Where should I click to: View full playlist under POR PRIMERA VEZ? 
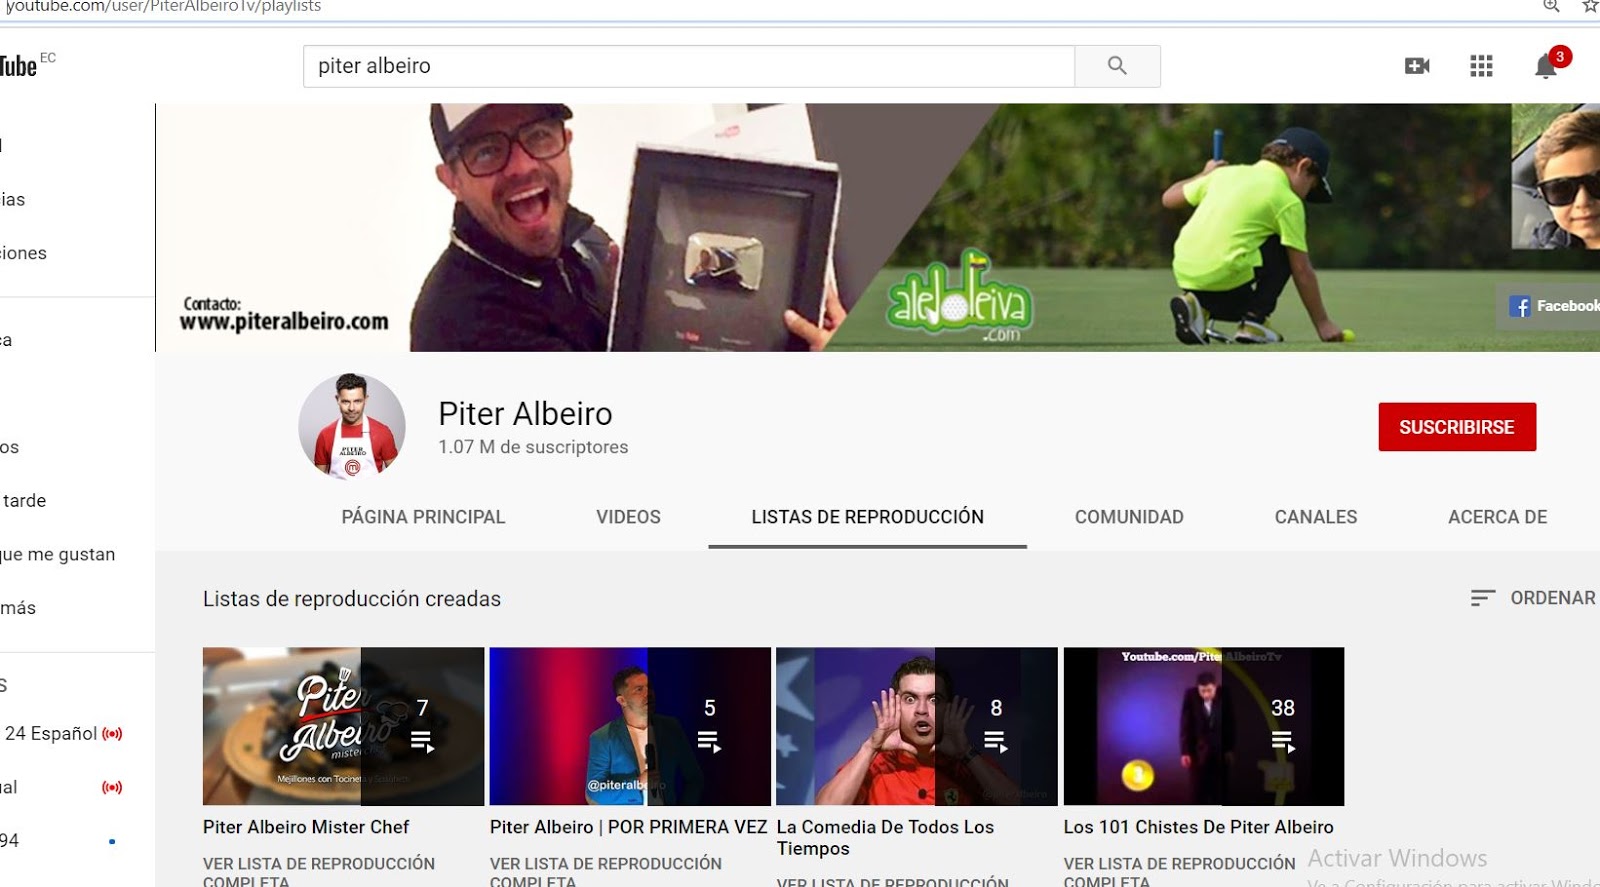coord(606,872)
